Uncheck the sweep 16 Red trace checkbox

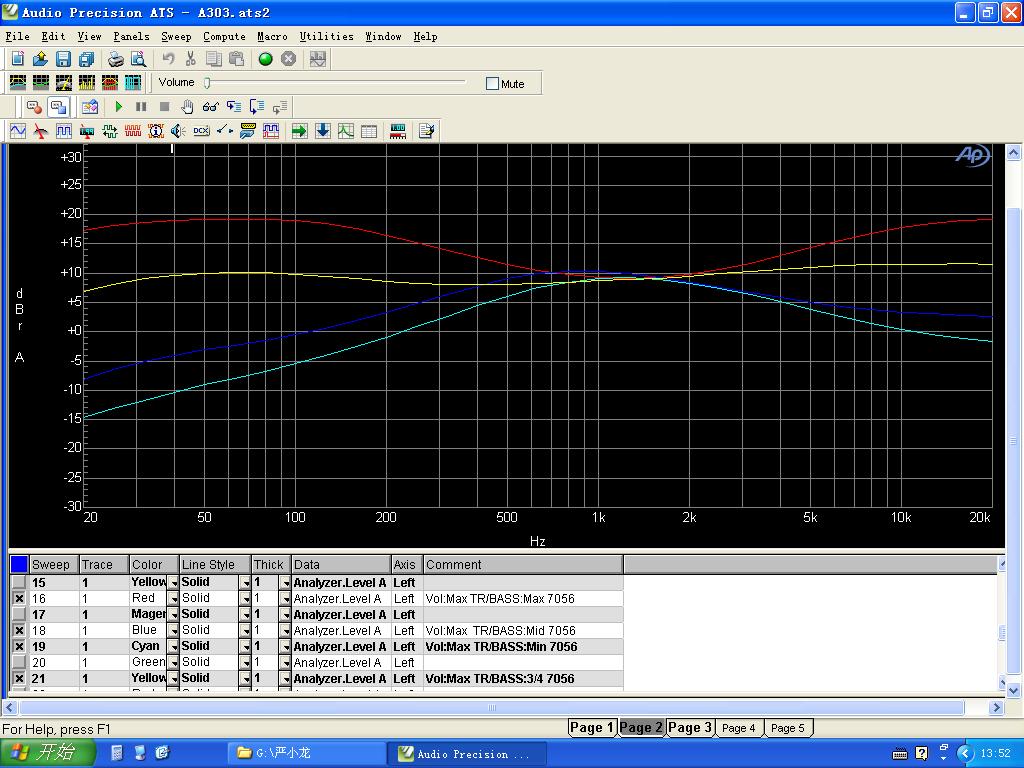pos(19,599)
